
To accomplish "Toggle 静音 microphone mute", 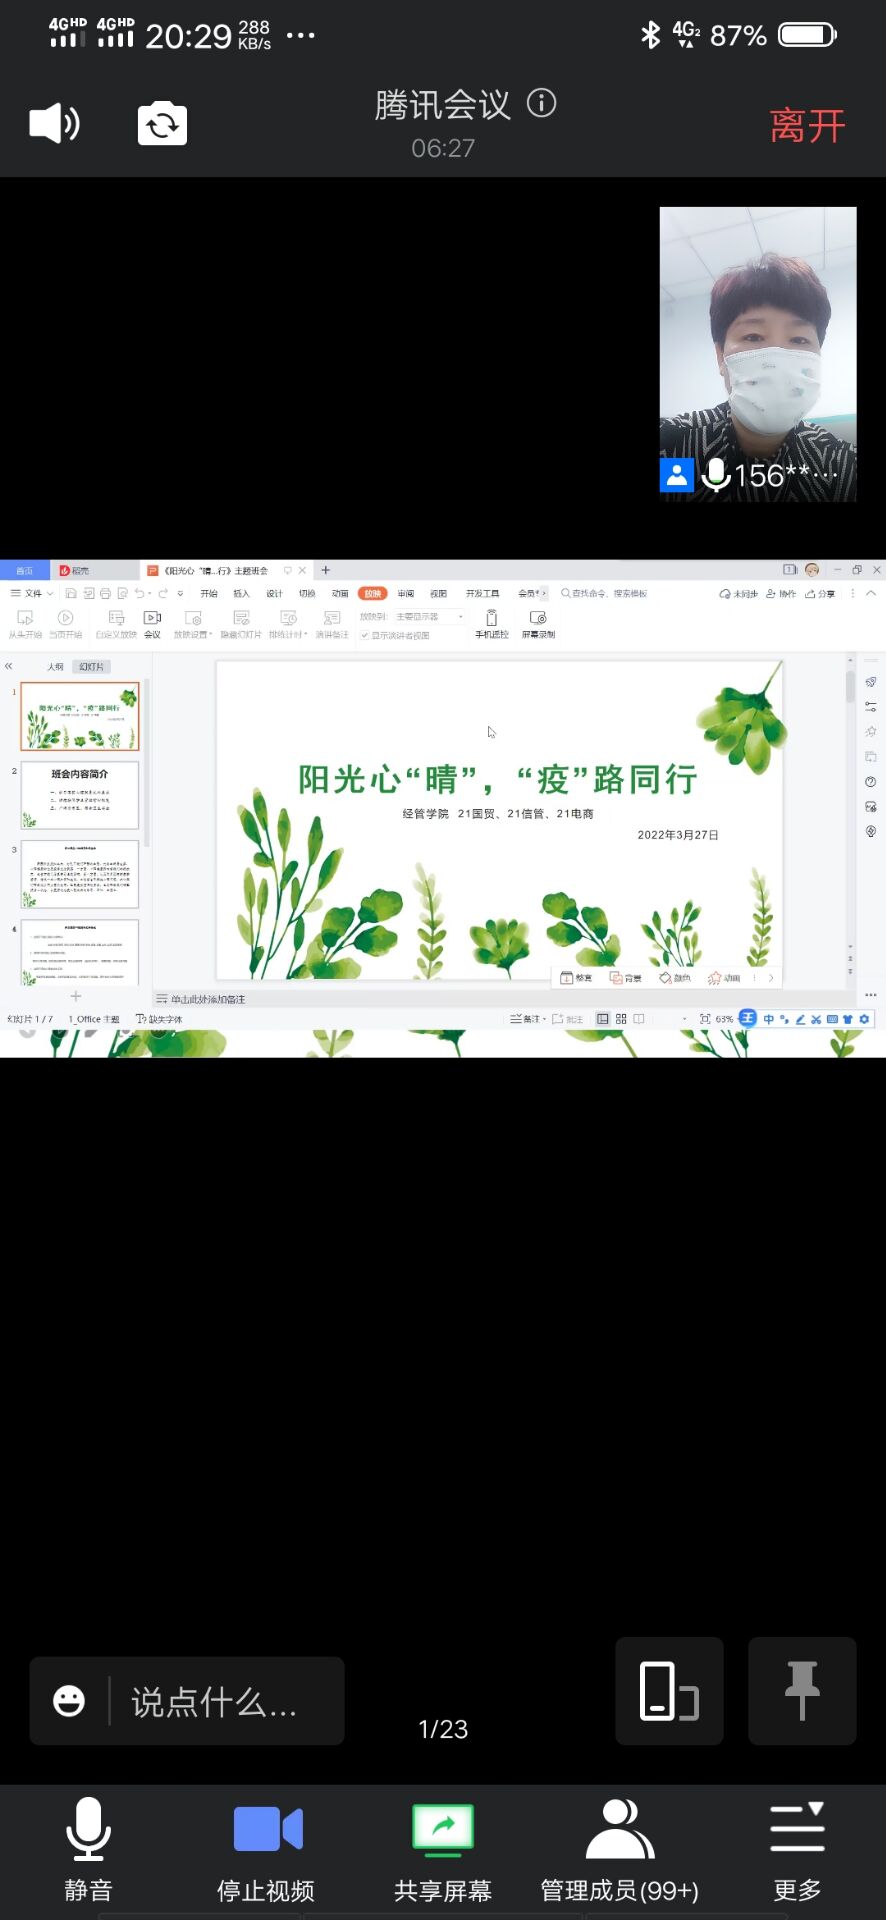I will tap(88, 1849).
